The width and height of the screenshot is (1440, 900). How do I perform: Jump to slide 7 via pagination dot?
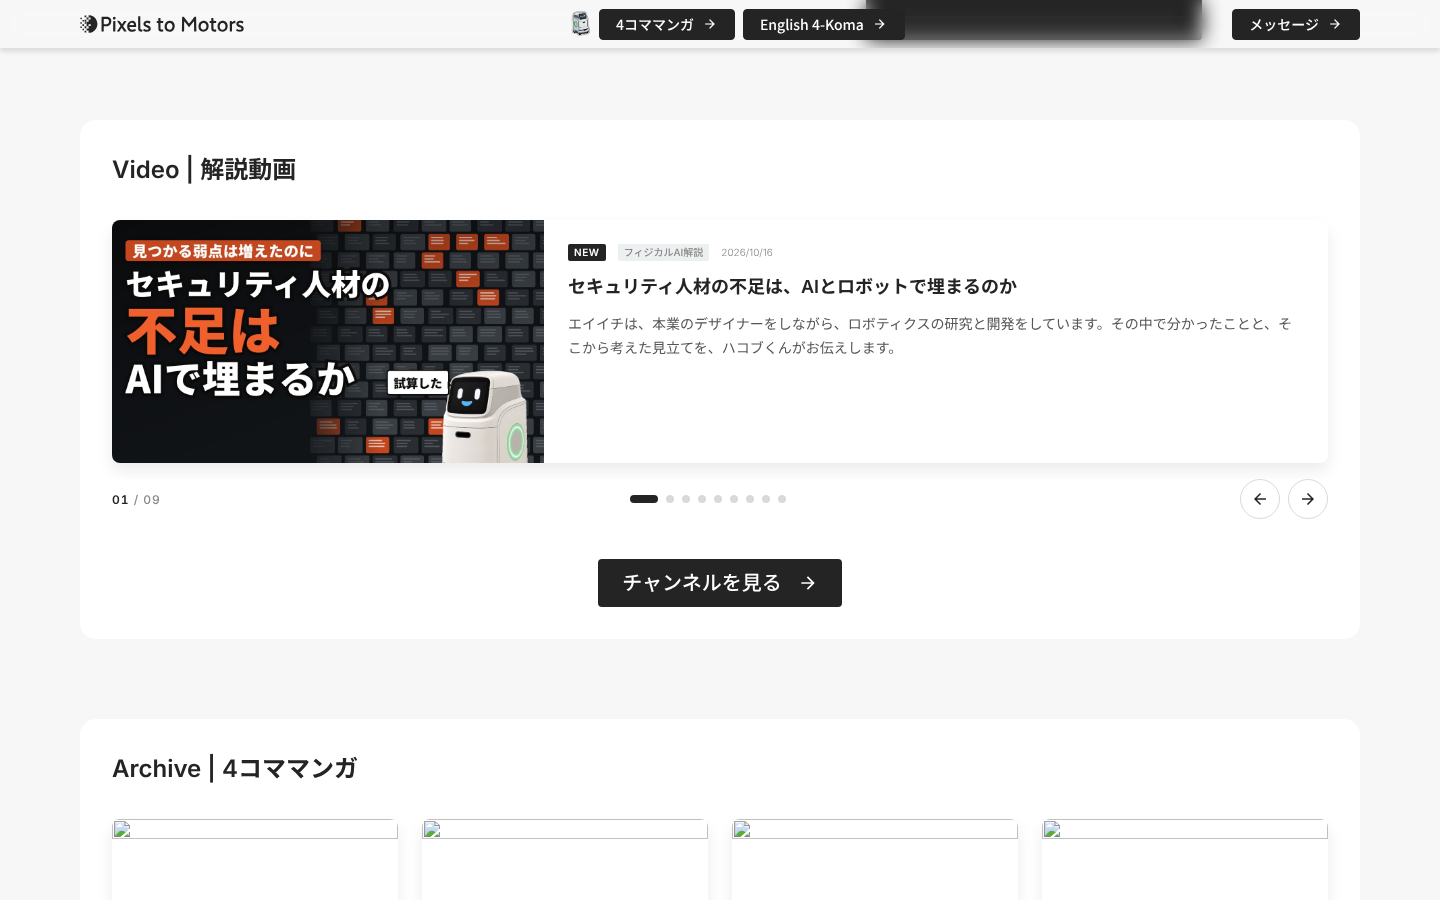(750, 499)
